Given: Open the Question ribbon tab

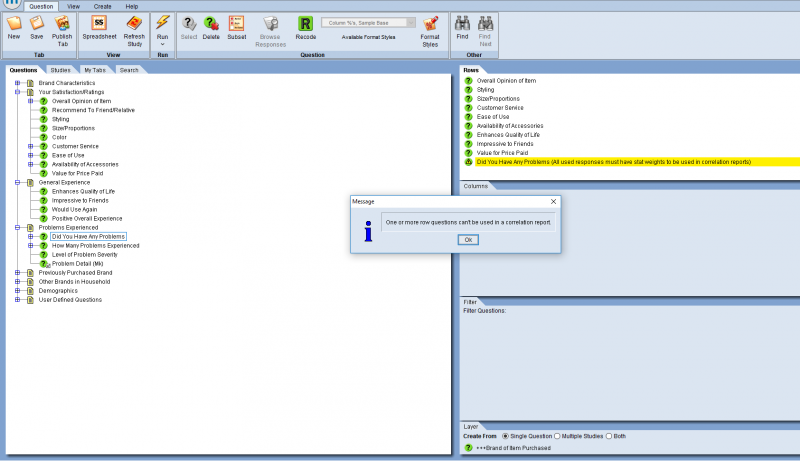Looking at the screenshot, I should (x=41, y=7).
